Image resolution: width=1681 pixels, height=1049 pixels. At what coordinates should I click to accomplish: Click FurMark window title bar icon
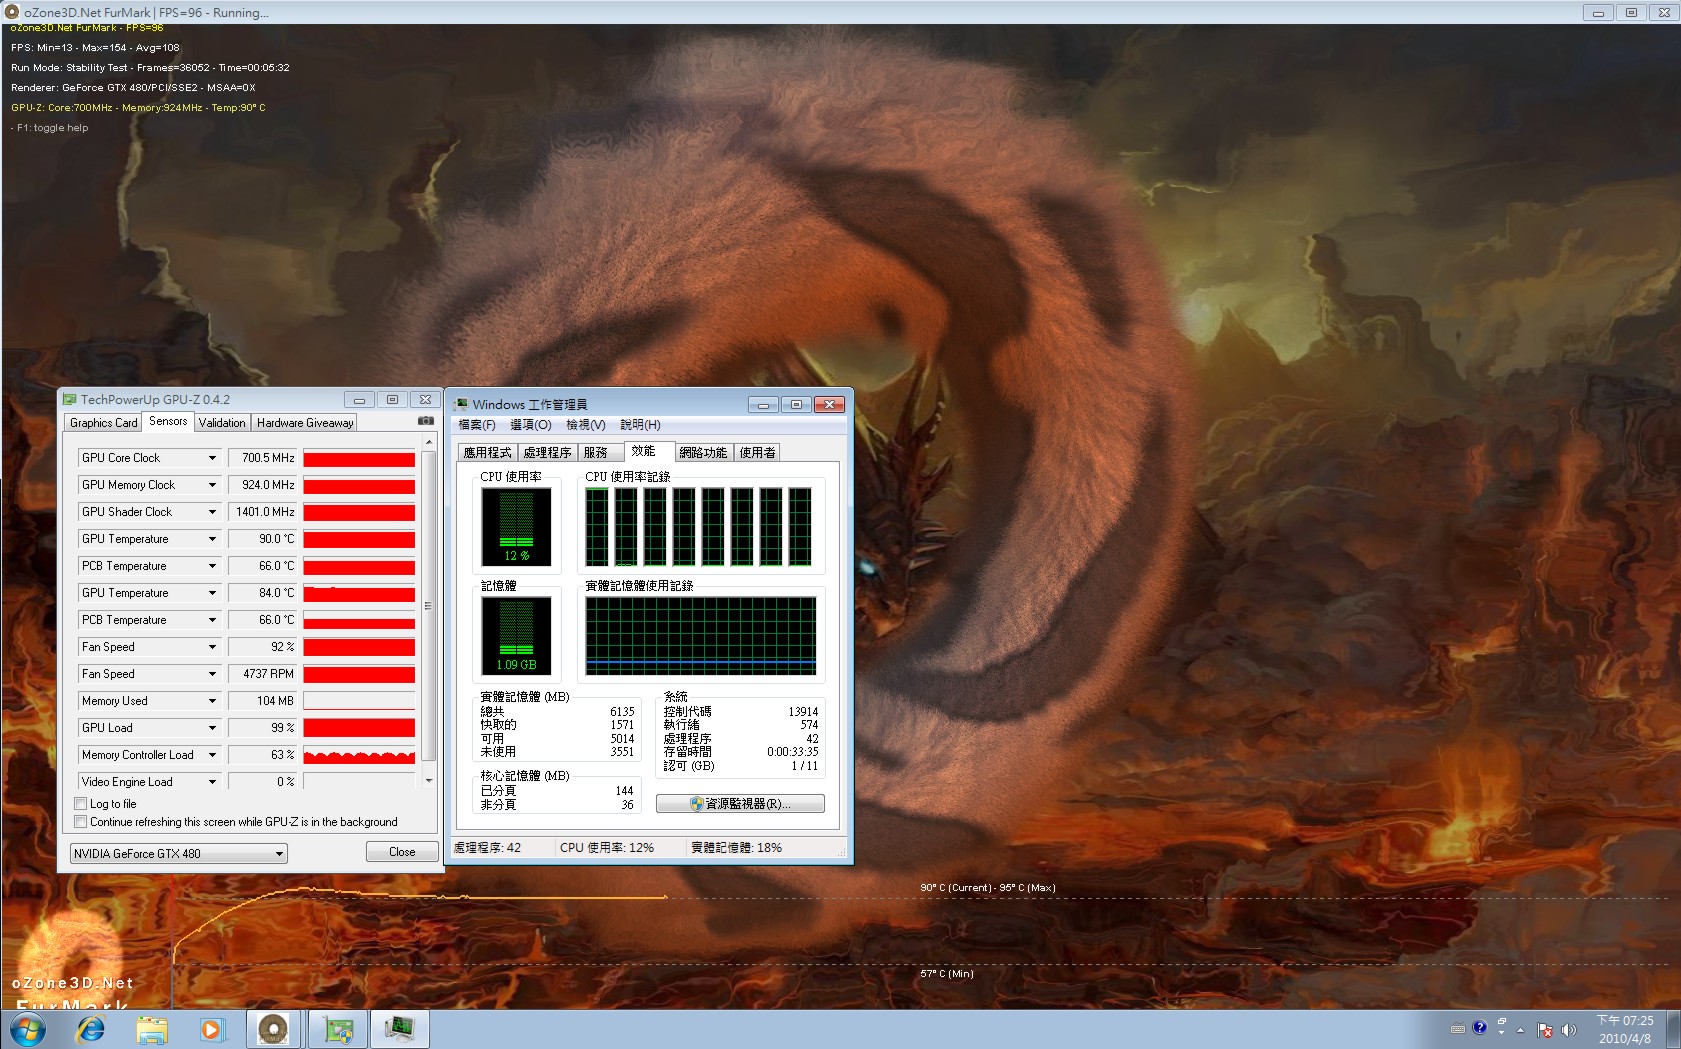tap(12, 12)
